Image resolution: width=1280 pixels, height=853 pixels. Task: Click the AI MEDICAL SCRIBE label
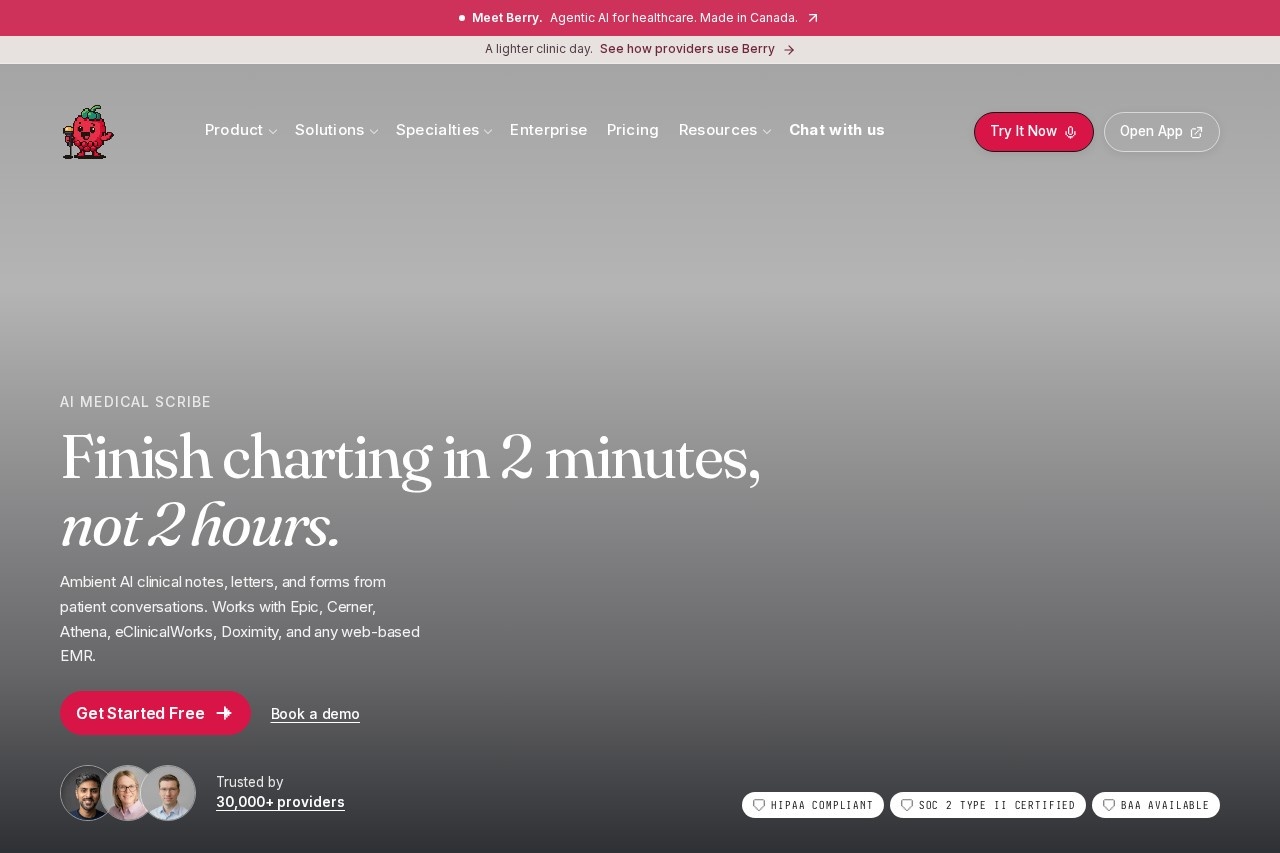click(x=136, y=402)
